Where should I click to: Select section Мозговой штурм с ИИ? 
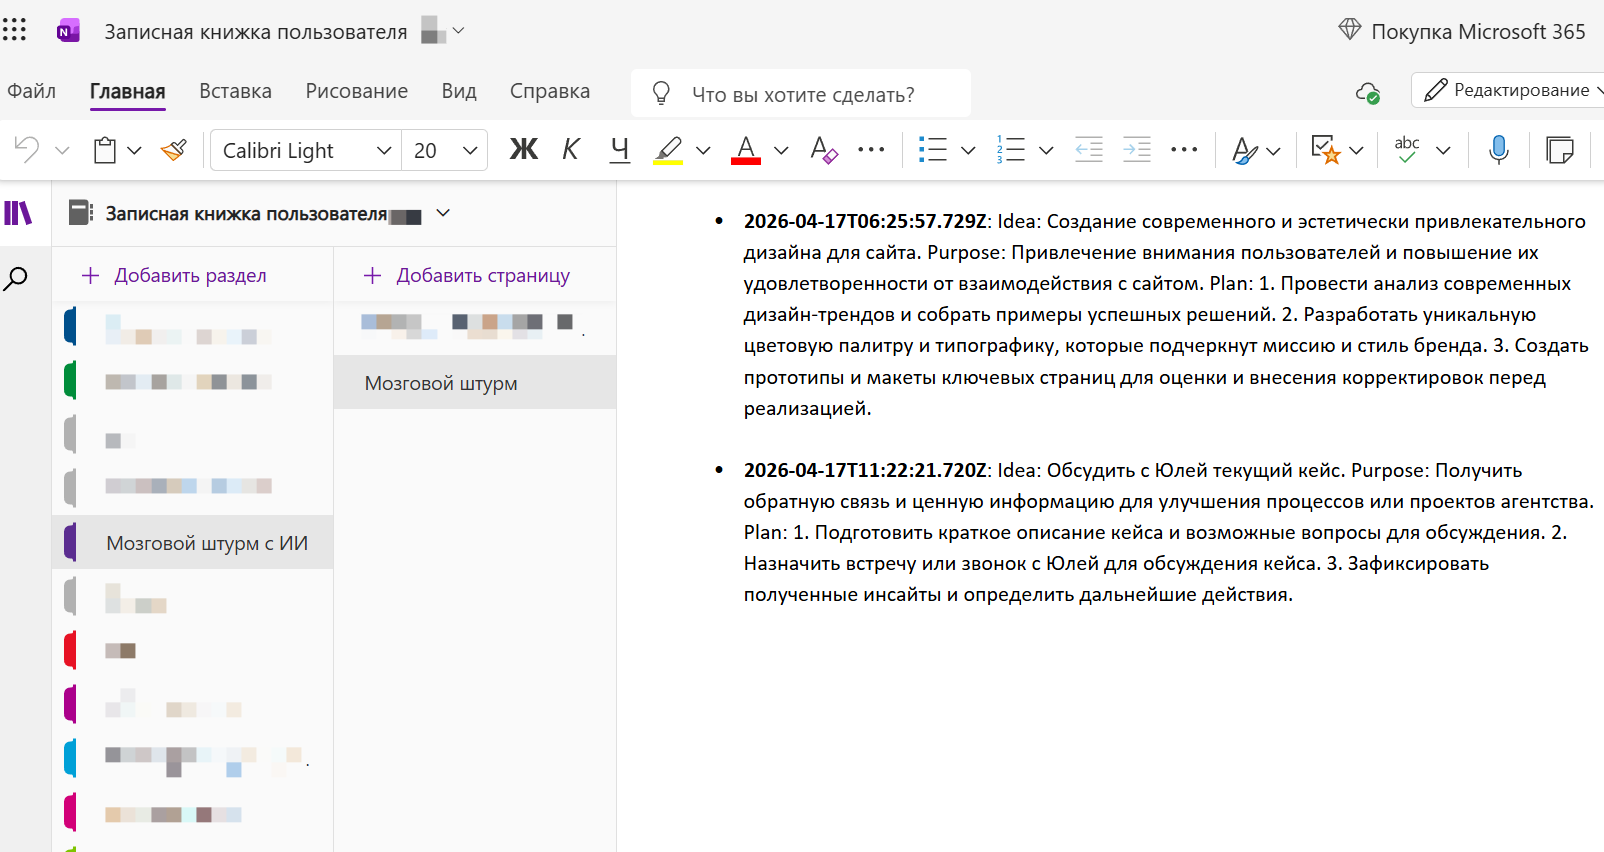[x=193, y=543]
